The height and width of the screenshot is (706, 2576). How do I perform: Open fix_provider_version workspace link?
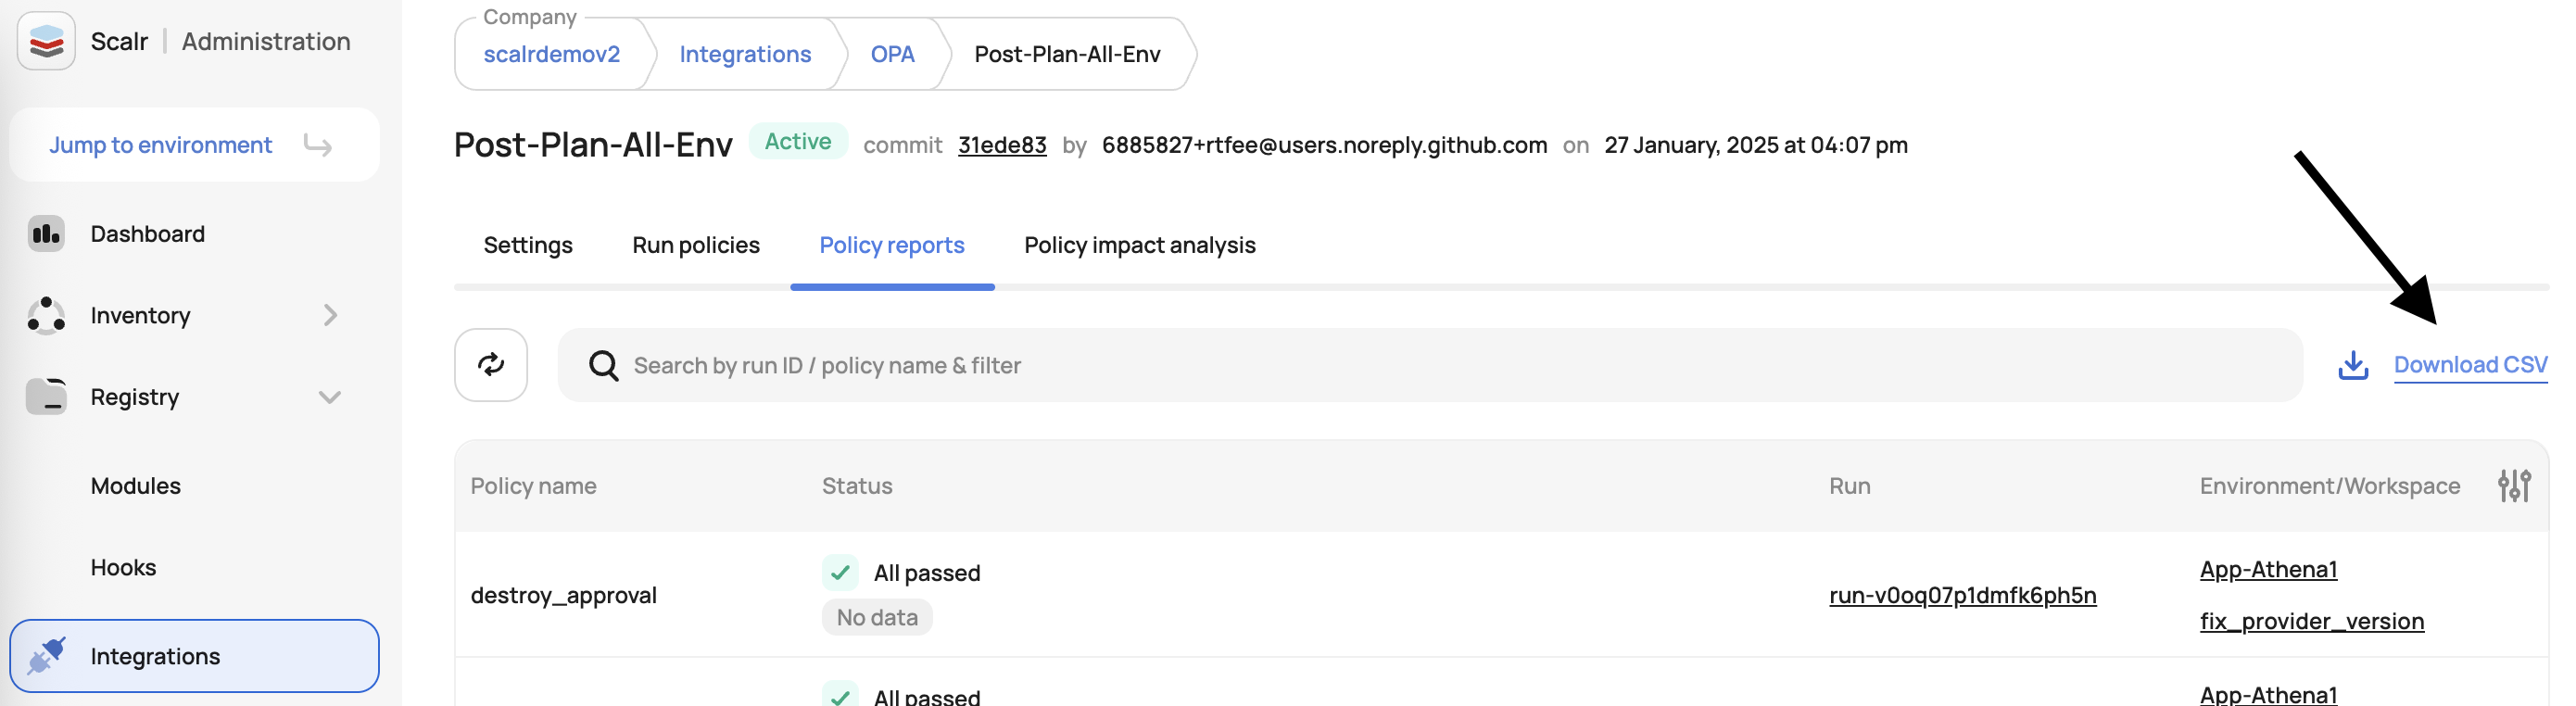click(x=2312, y=621)
